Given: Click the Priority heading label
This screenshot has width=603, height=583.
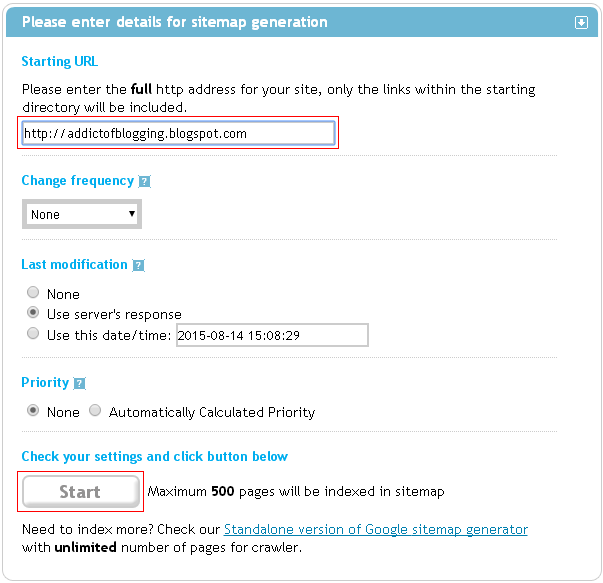Looking at the screenshot, I should (45, 383).
